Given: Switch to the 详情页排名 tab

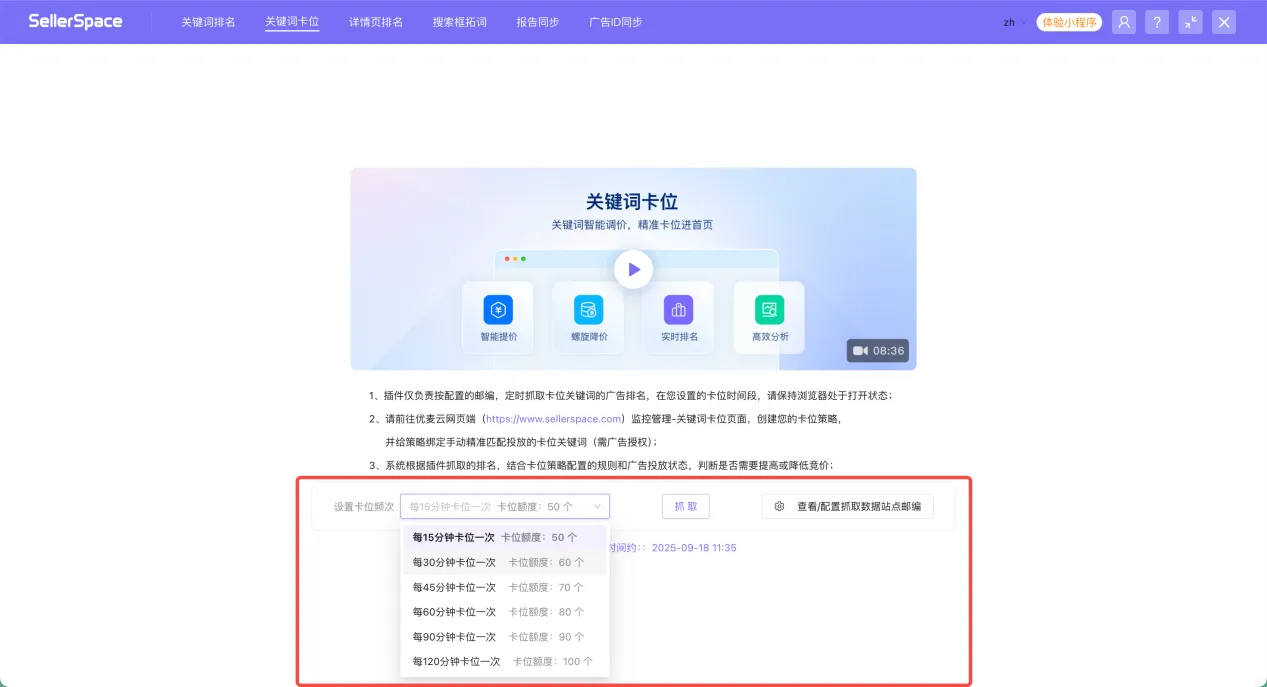Looking at the screenshot, I should [x=375, y=20].
